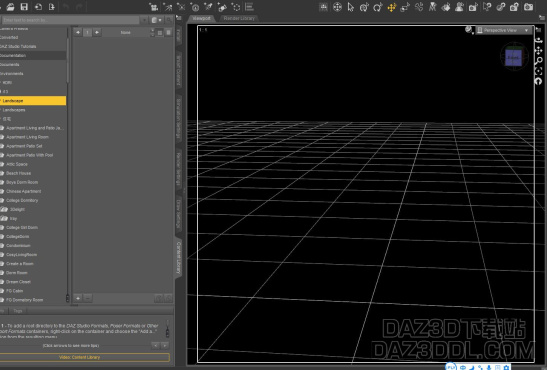The height and width of the screenshot is (370, 547).
Task: Select Apartment Living Room in the tree
Action: [27, 137]
